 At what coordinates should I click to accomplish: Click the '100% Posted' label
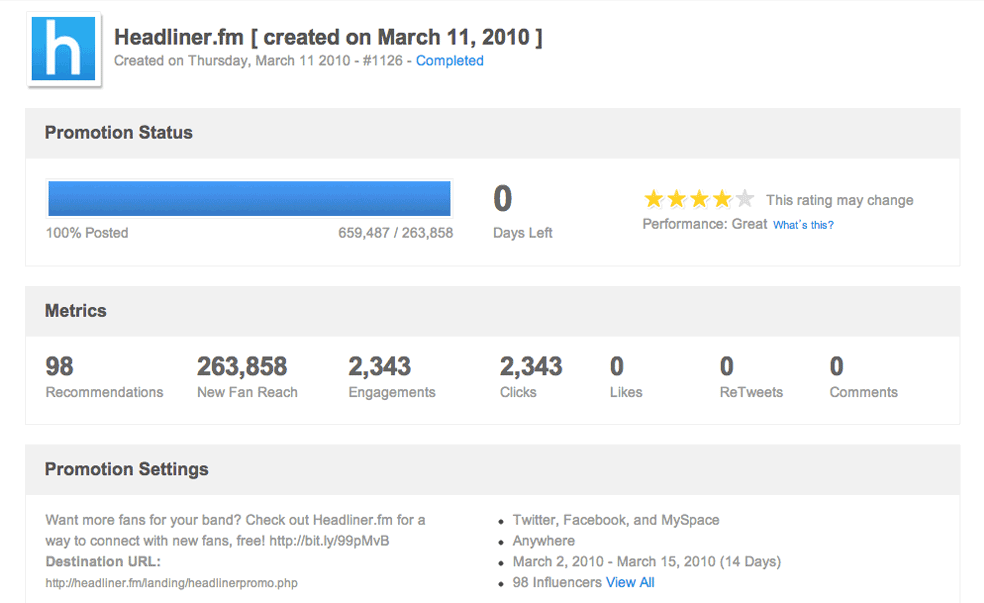pos(87,233)
